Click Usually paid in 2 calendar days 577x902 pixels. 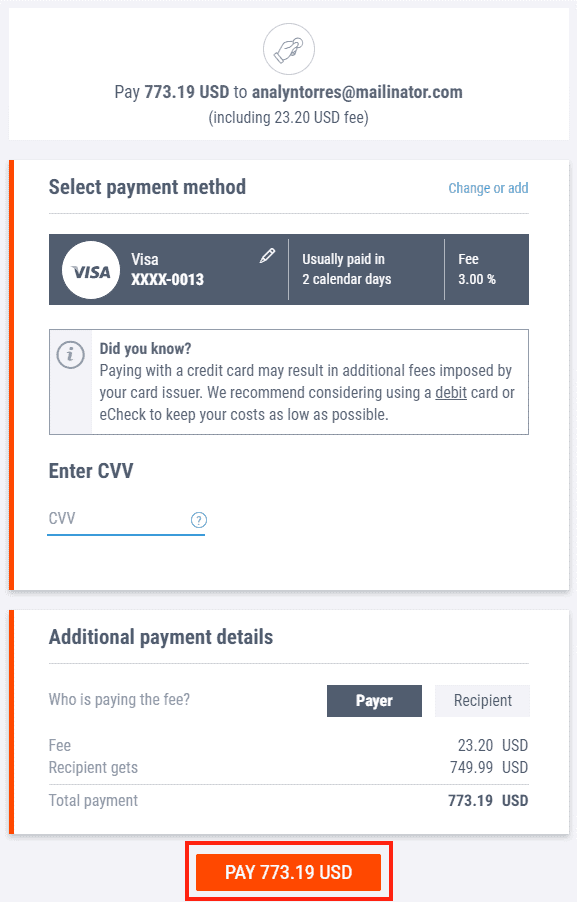pos(347,269)
